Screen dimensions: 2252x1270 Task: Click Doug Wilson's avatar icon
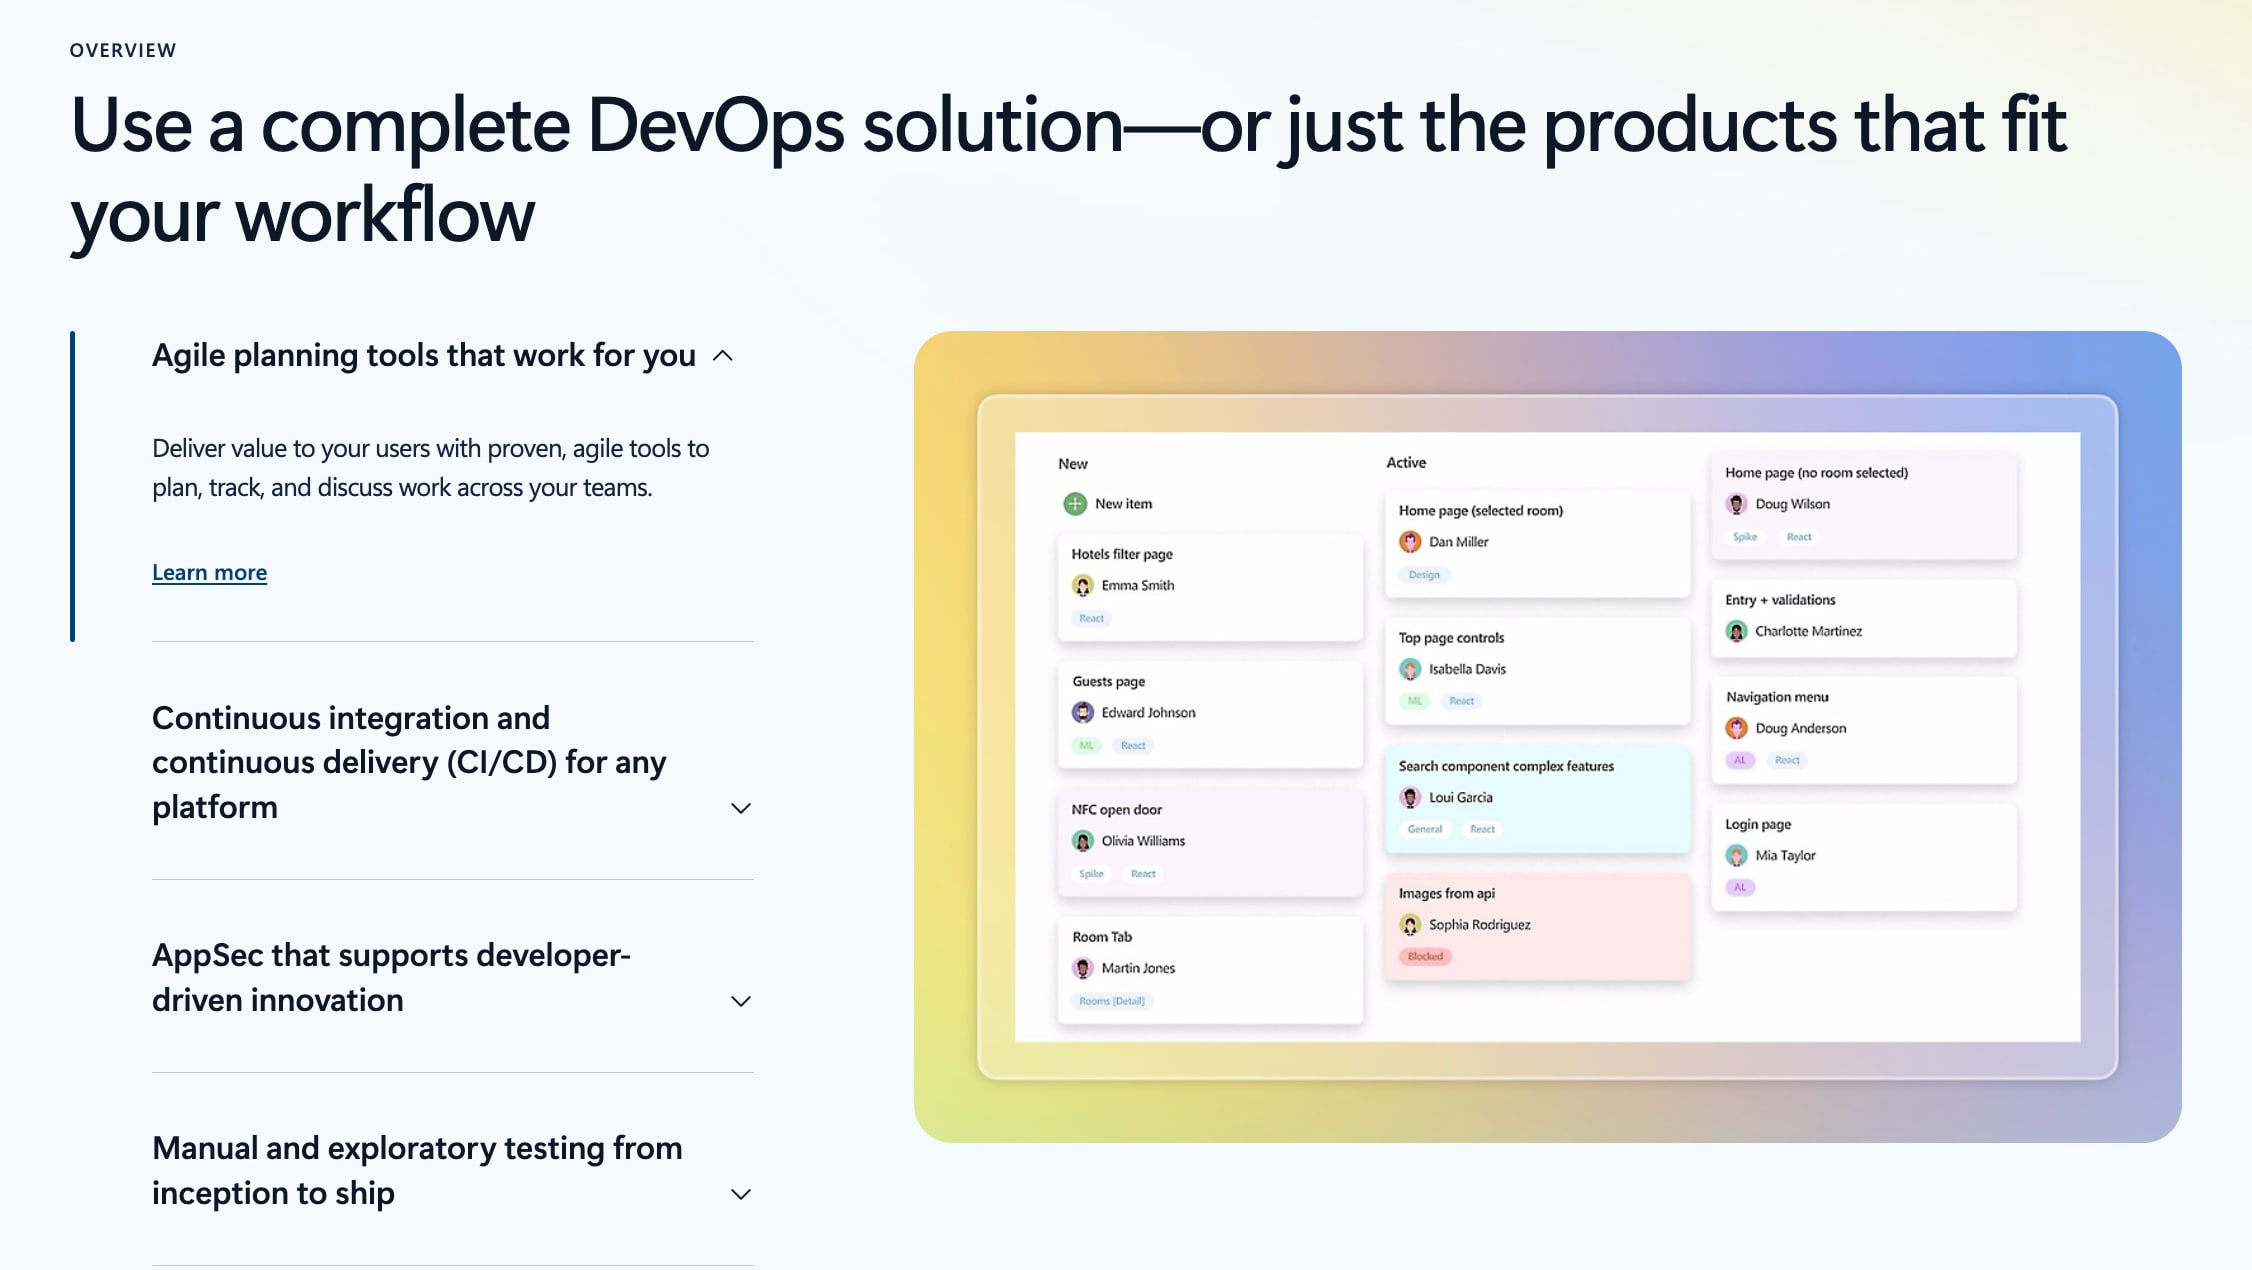tap(1736, 505)
